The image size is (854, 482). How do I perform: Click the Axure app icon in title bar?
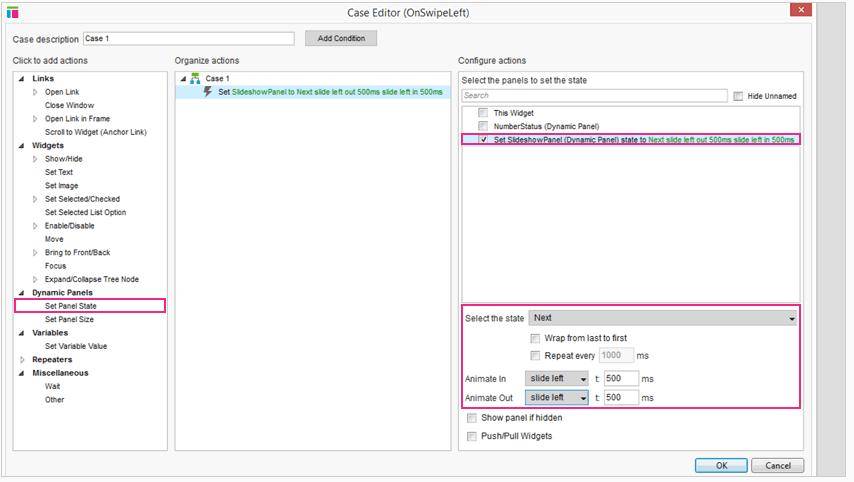click(x=13, y=12)
